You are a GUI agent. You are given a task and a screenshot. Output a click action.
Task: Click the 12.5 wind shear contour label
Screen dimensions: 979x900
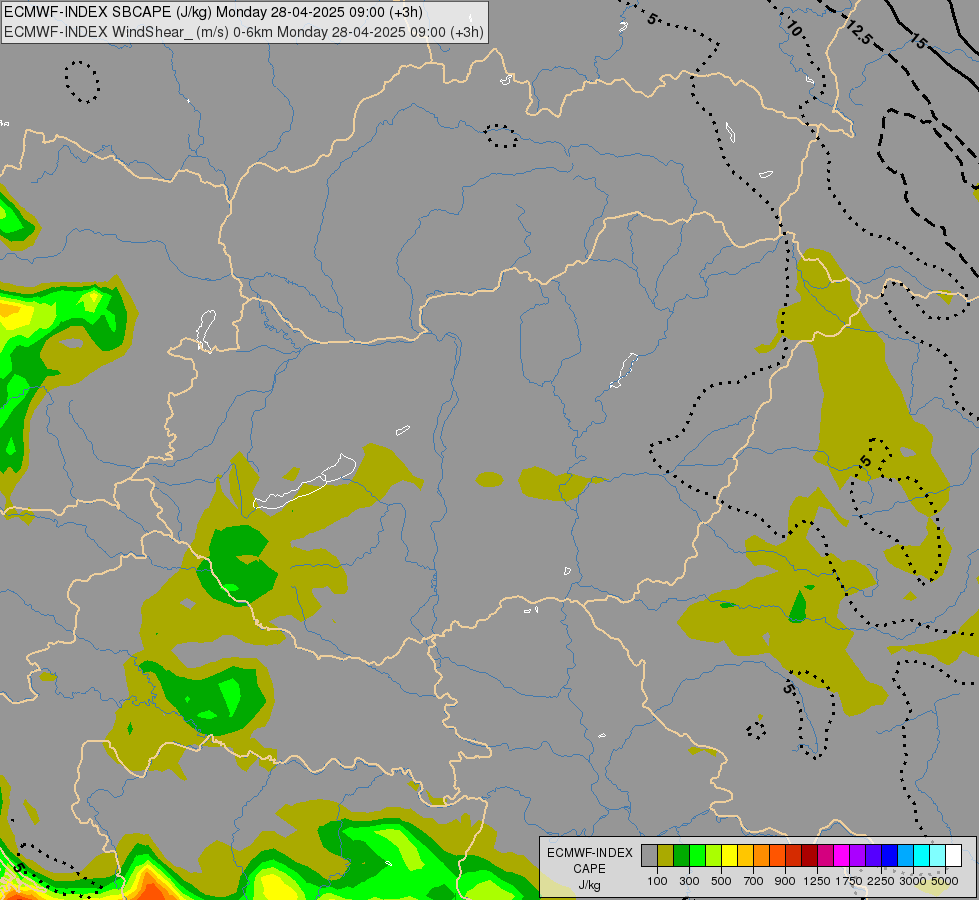(859, 32)
